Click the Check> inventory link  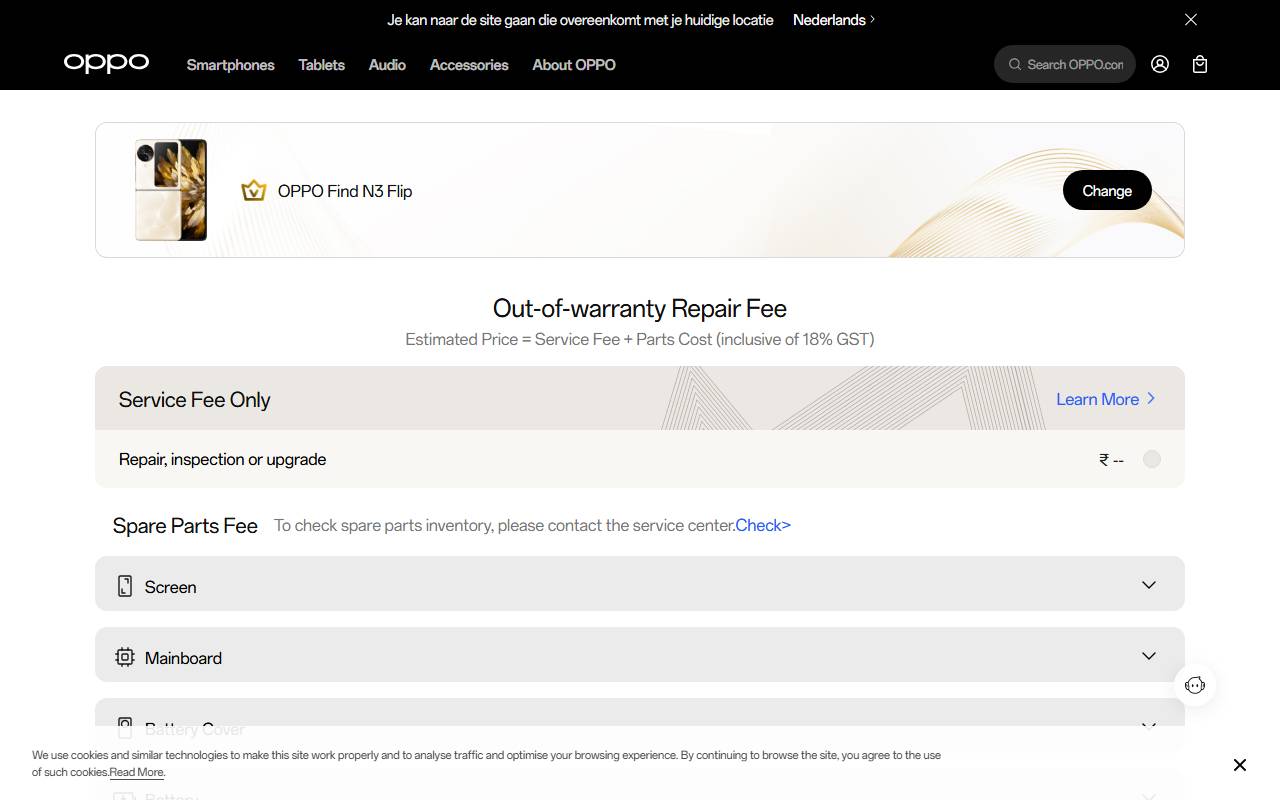tap(763, 525)
